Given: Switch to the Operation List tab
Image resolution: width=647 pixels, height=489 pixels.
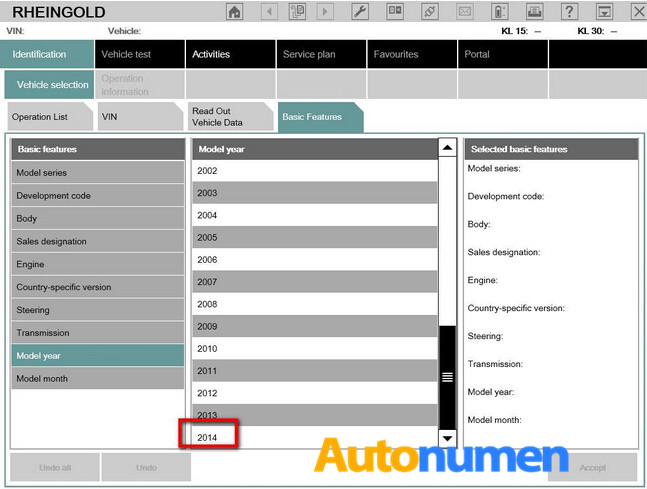Looking at the screenshot, I should [x=50, y=117].
